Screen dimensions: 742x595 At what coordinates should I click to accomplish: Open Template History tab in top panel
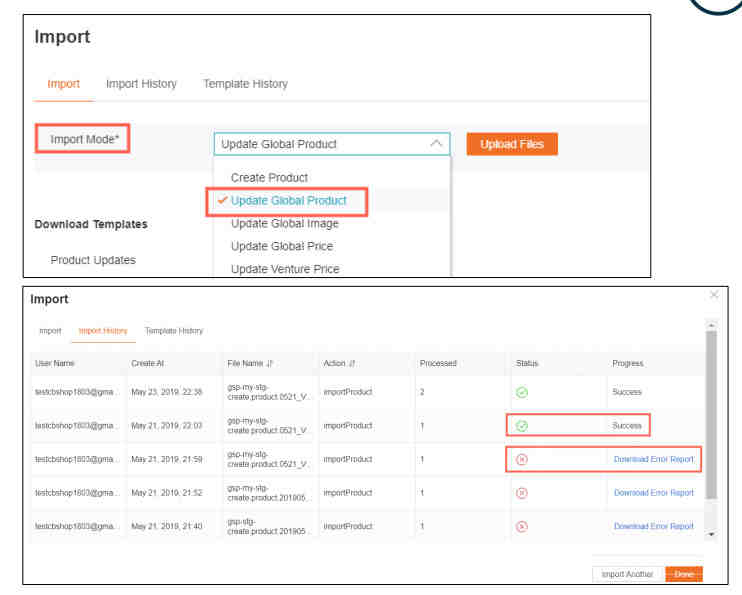tap(245, 84)
